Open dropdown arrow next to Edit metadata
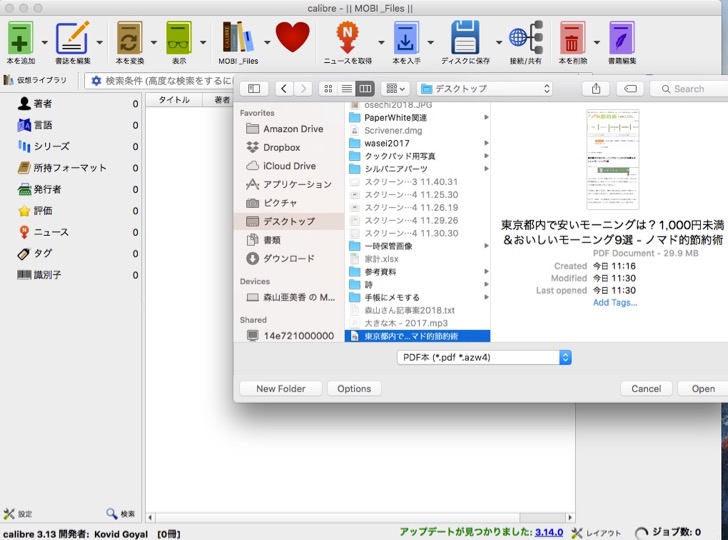 pyautogui.click(x=99, y=42)
